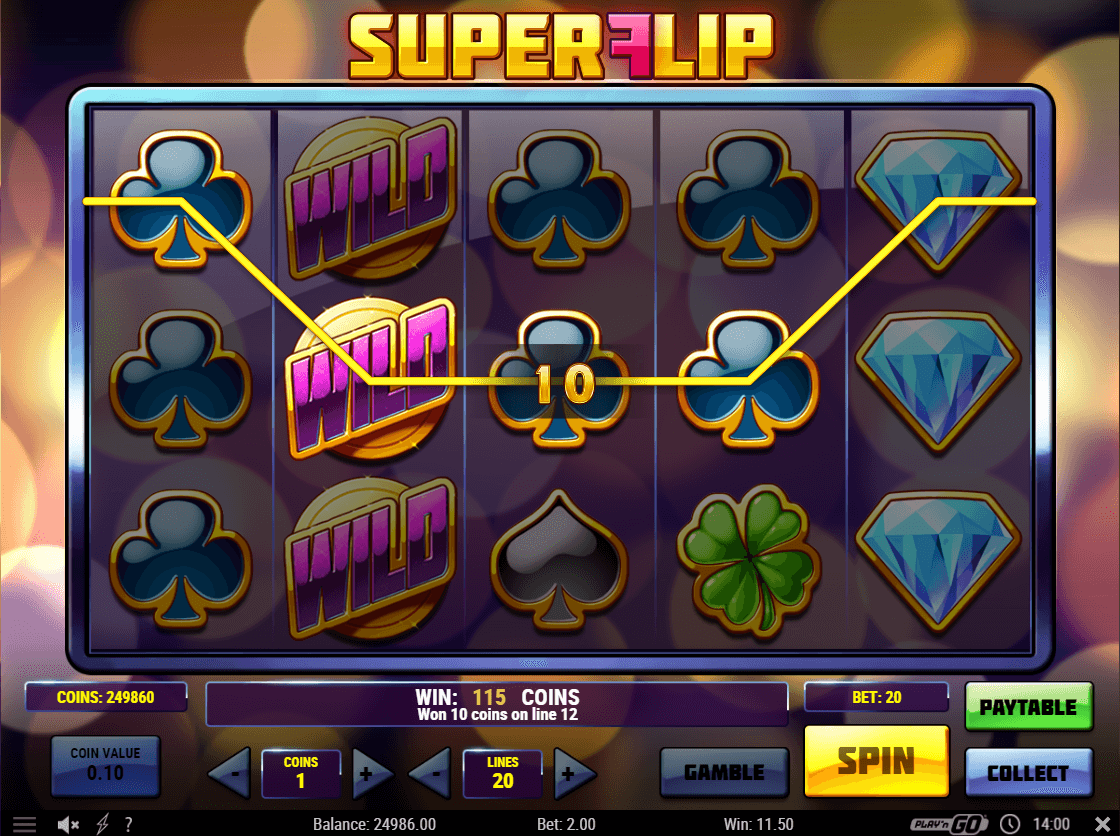This screenshot has height=836, width=1120.
Task: Click the green four-leaf clover symbol
Action: pyautogui.click(x=749, y=560)
